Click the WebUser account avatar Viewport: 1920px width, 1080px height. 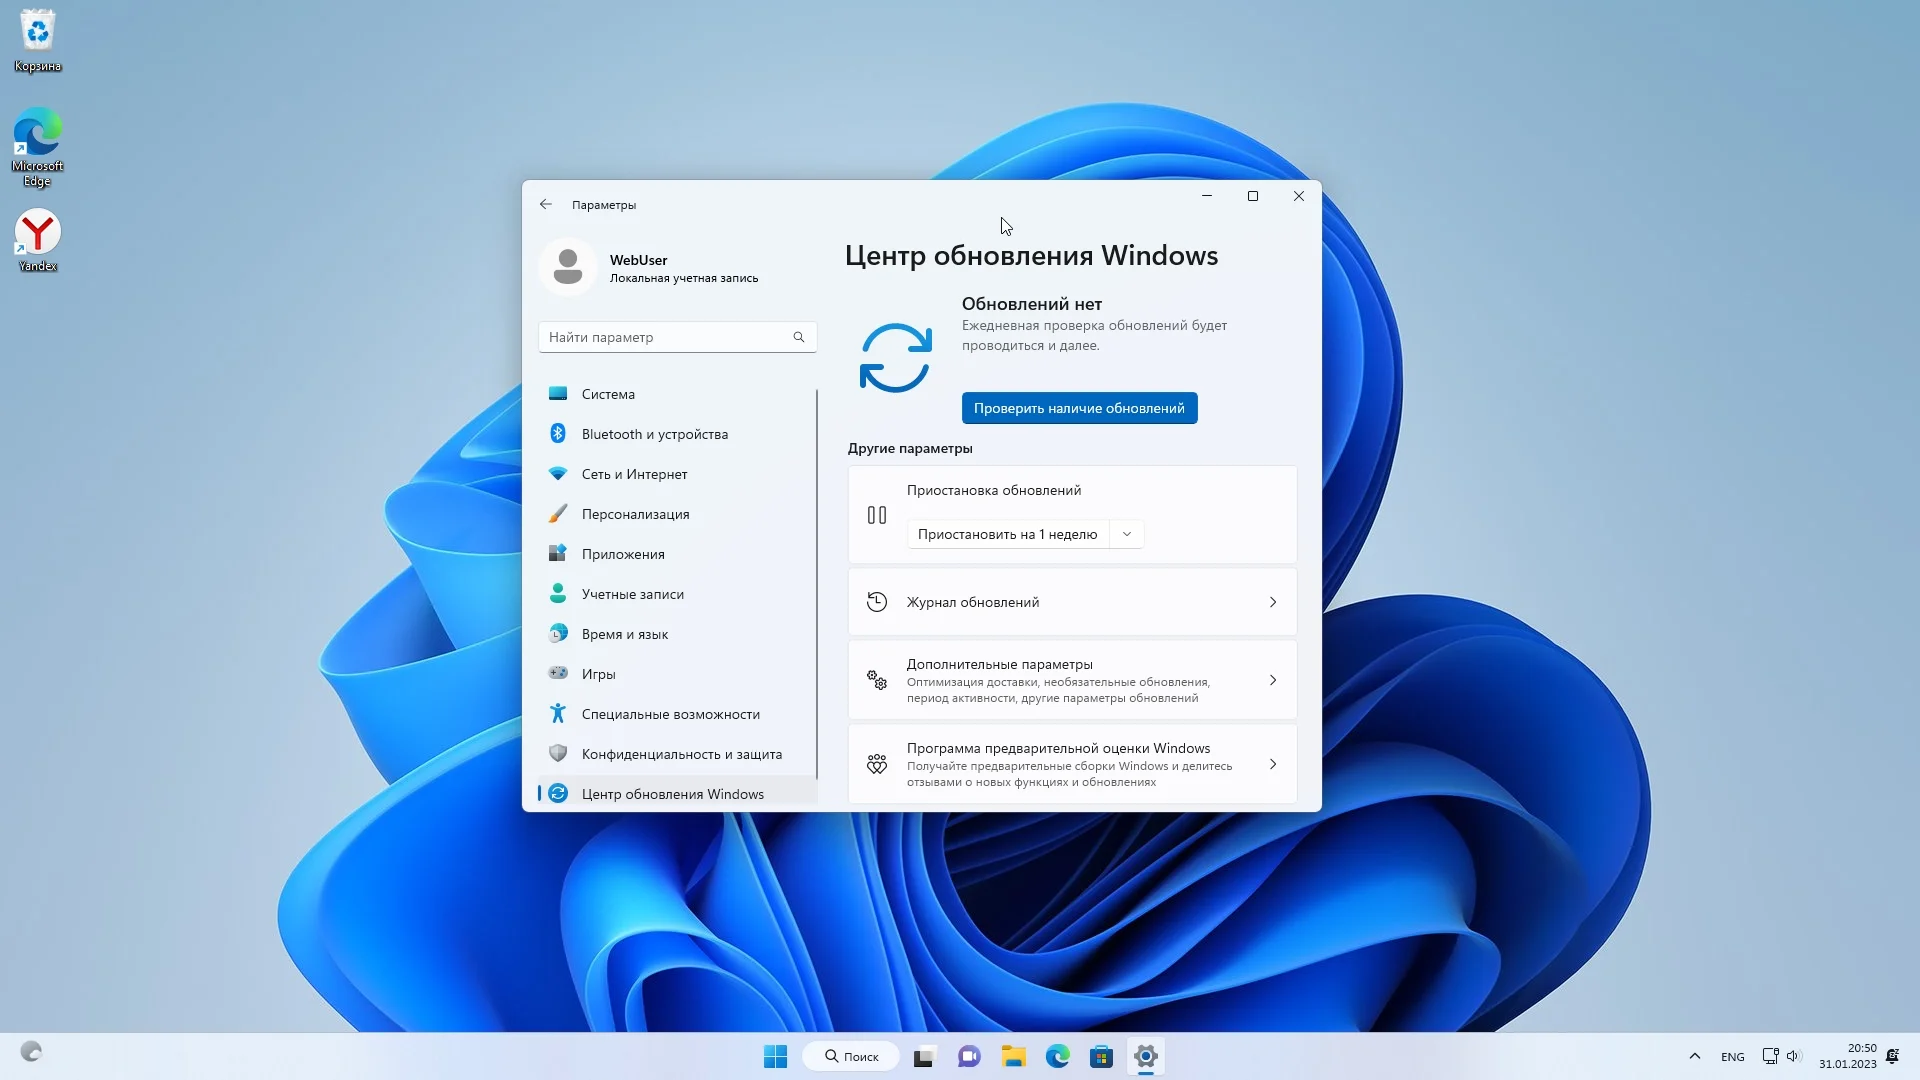568,267
